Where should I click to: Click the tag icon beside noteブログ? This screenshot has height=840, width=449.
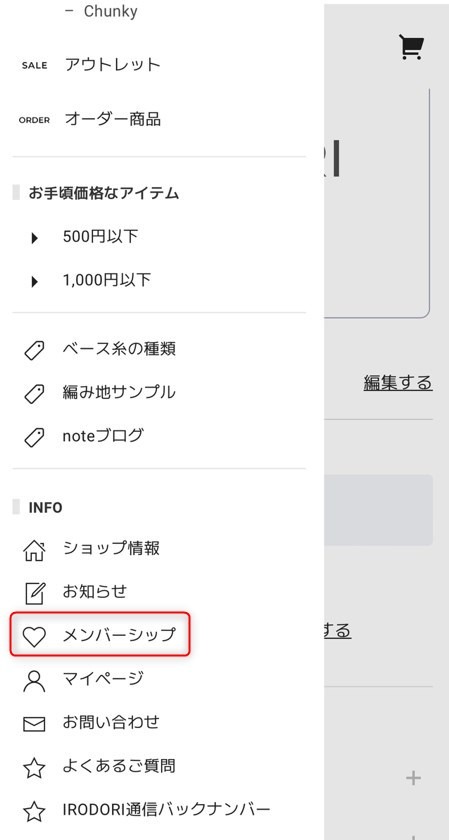click(x=35, y=437)
